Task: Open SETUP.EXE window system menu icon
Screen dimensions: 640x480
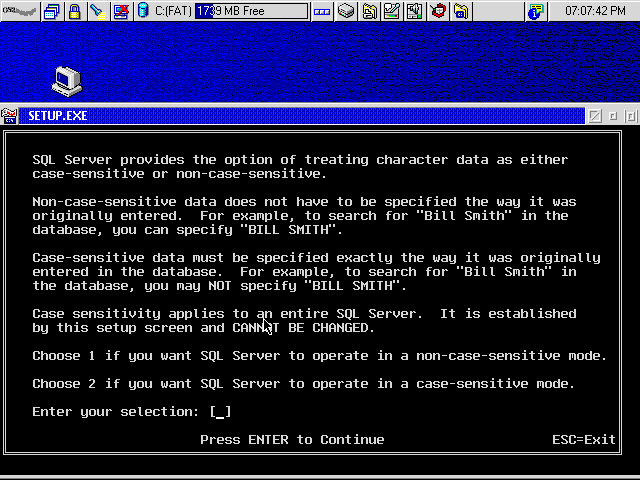Action: click(9, 116)
